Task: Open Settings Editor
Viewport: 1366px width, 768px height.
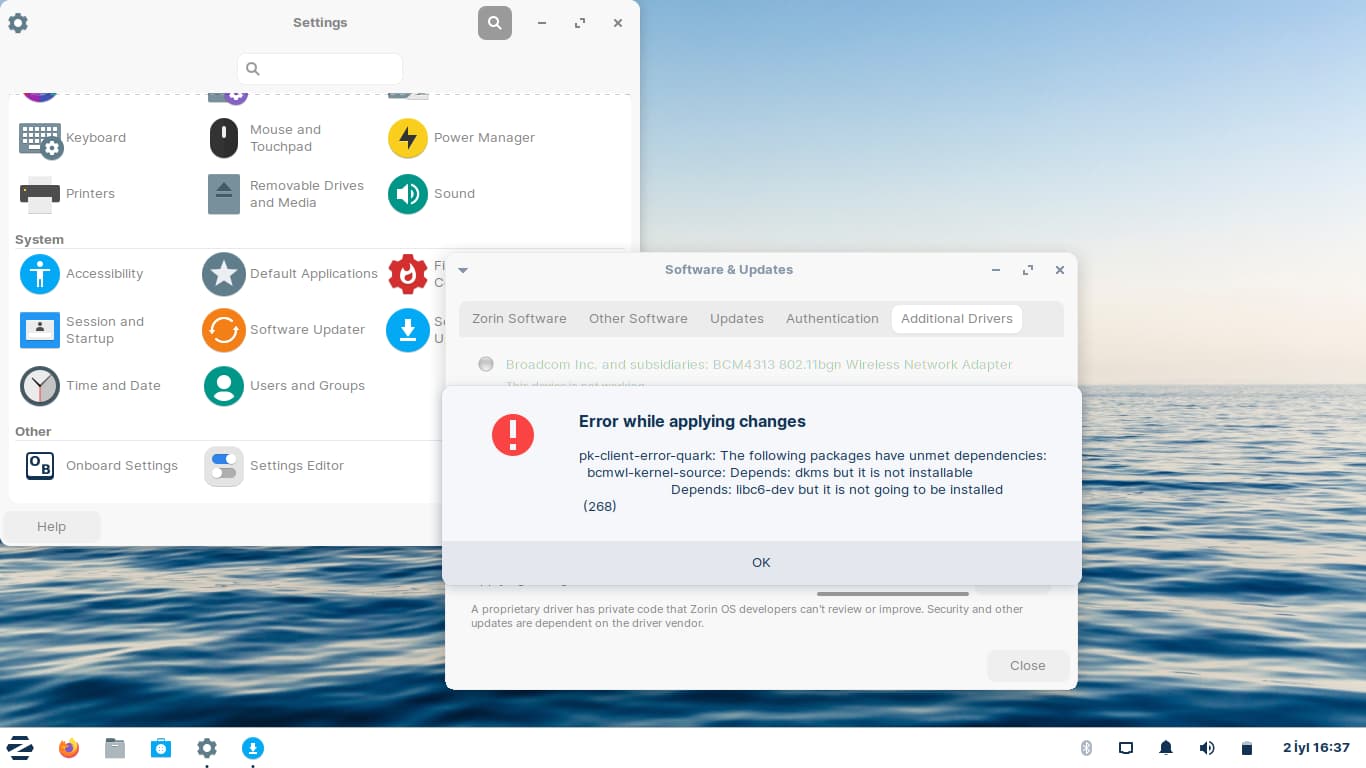Action: (275, 466)
